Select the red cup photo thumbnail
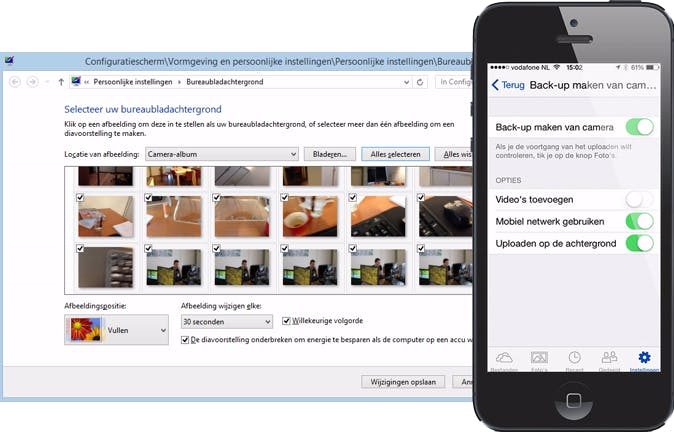 coord(310,216)
